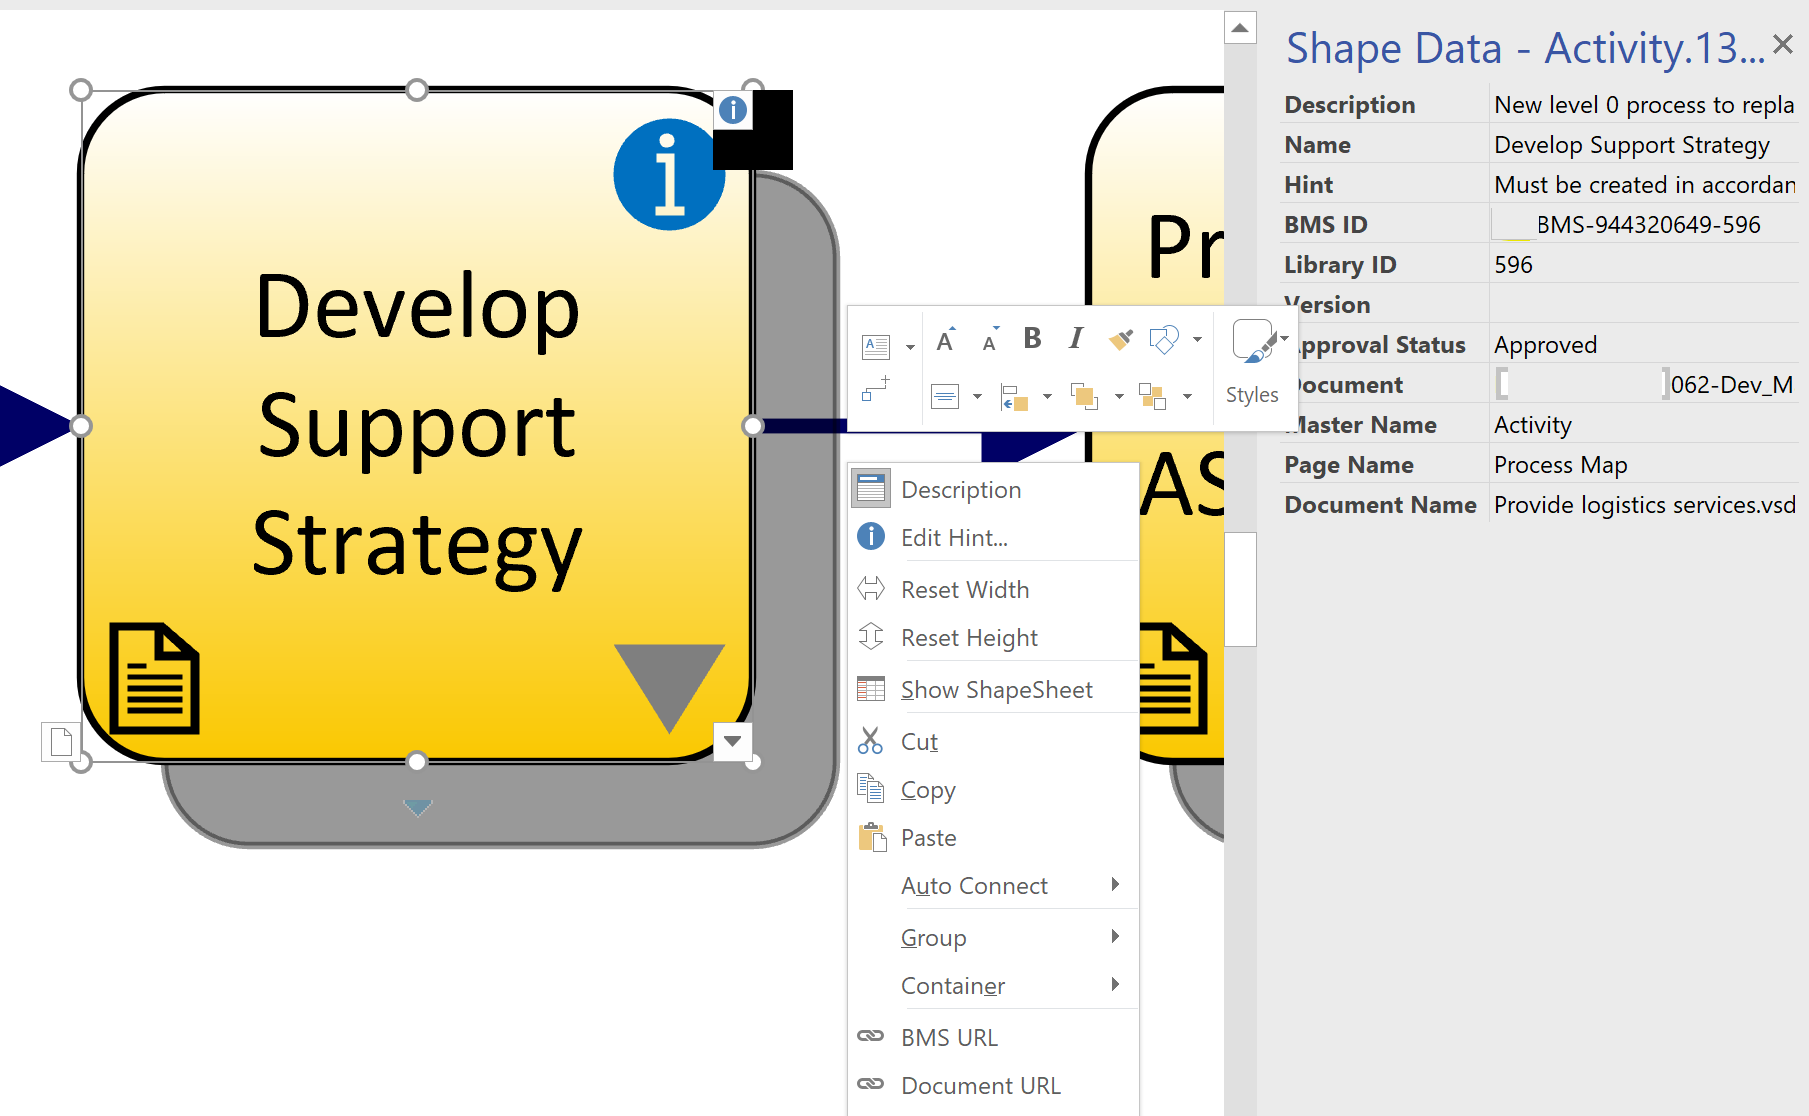This screenshot has width=1809, height=1116.
Task: Apply italic formatting in the mini toolbar
Action: 1076,339
